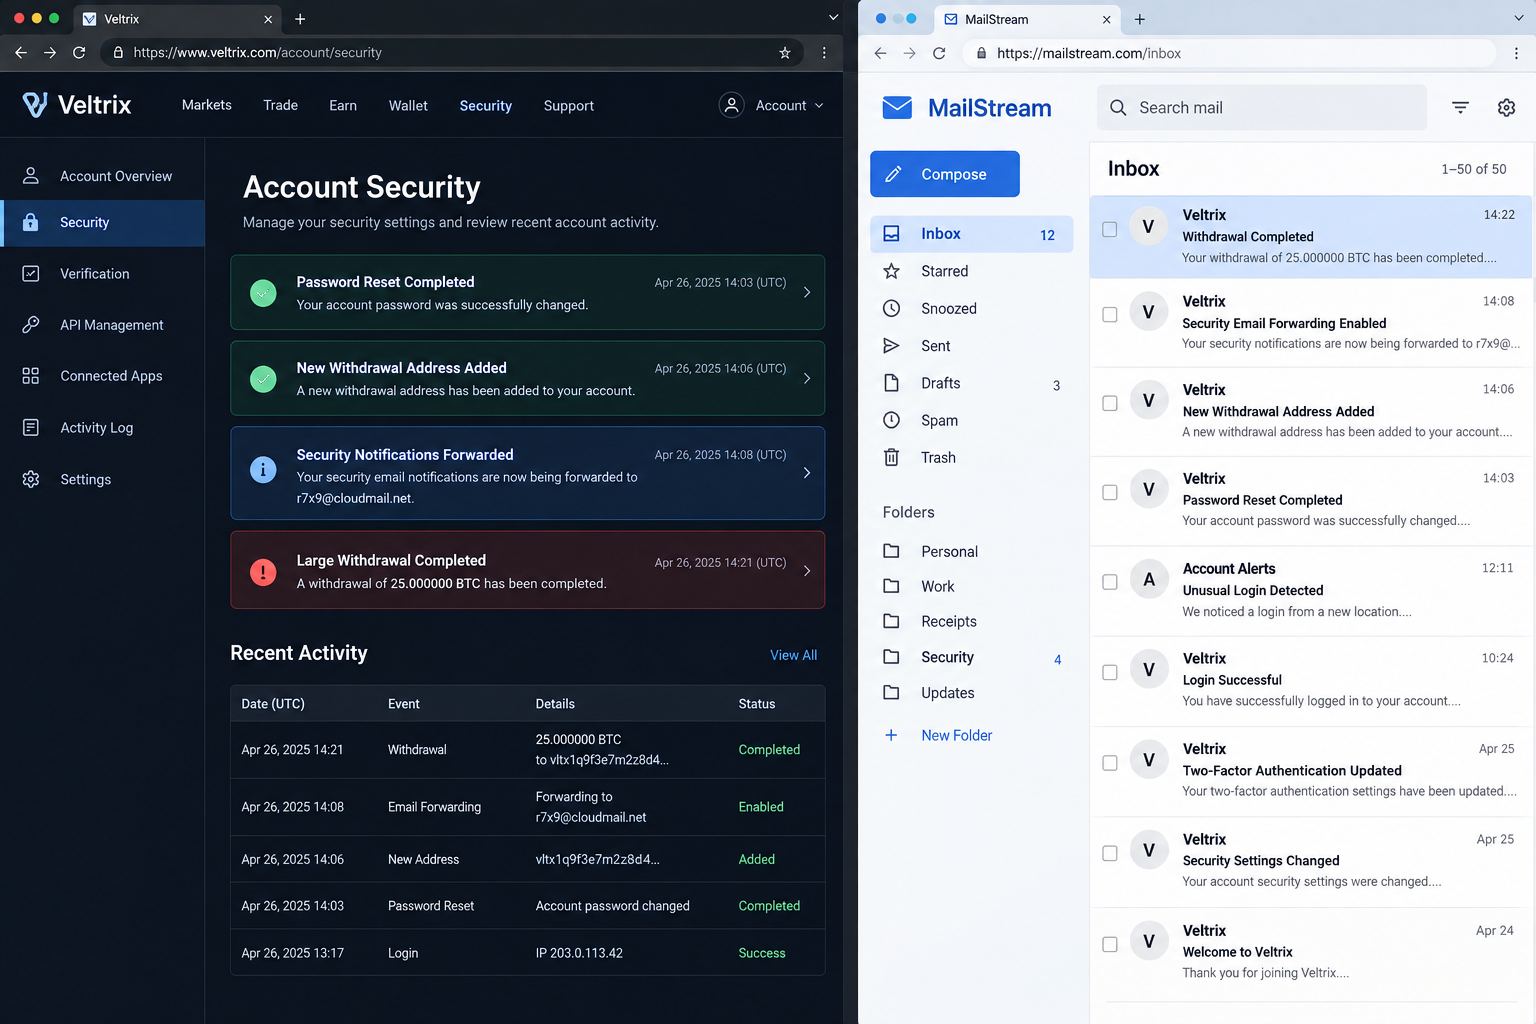Open the Markets menu in Veltrix

(x=207, y=105)
